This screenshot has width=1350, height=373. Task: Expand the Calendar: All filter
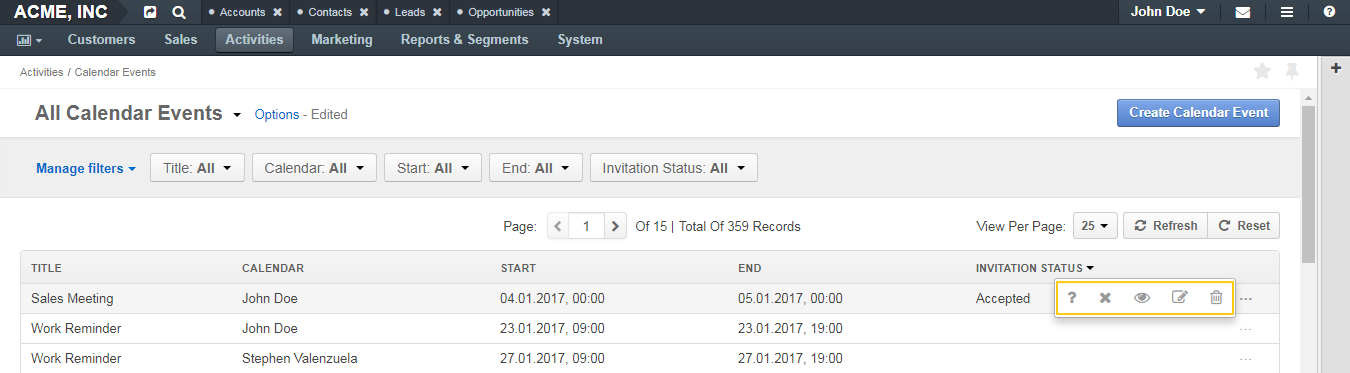coord(314,168)
